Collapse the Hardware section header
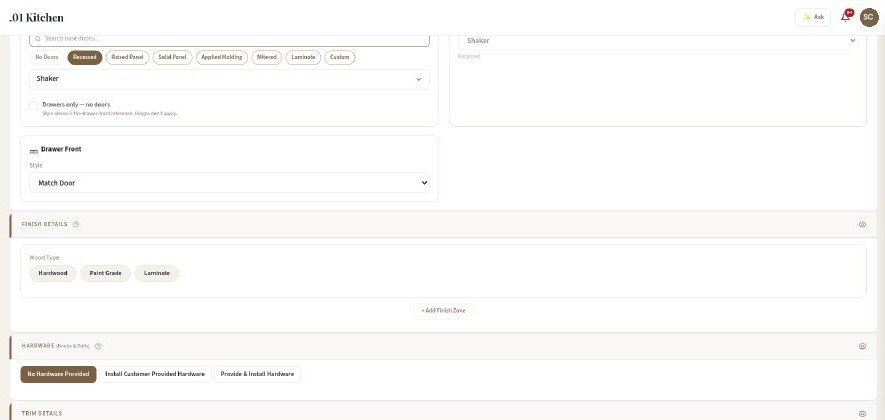This screenshot has height=420, width=885. pyautogui.click(x=444, y=346)
